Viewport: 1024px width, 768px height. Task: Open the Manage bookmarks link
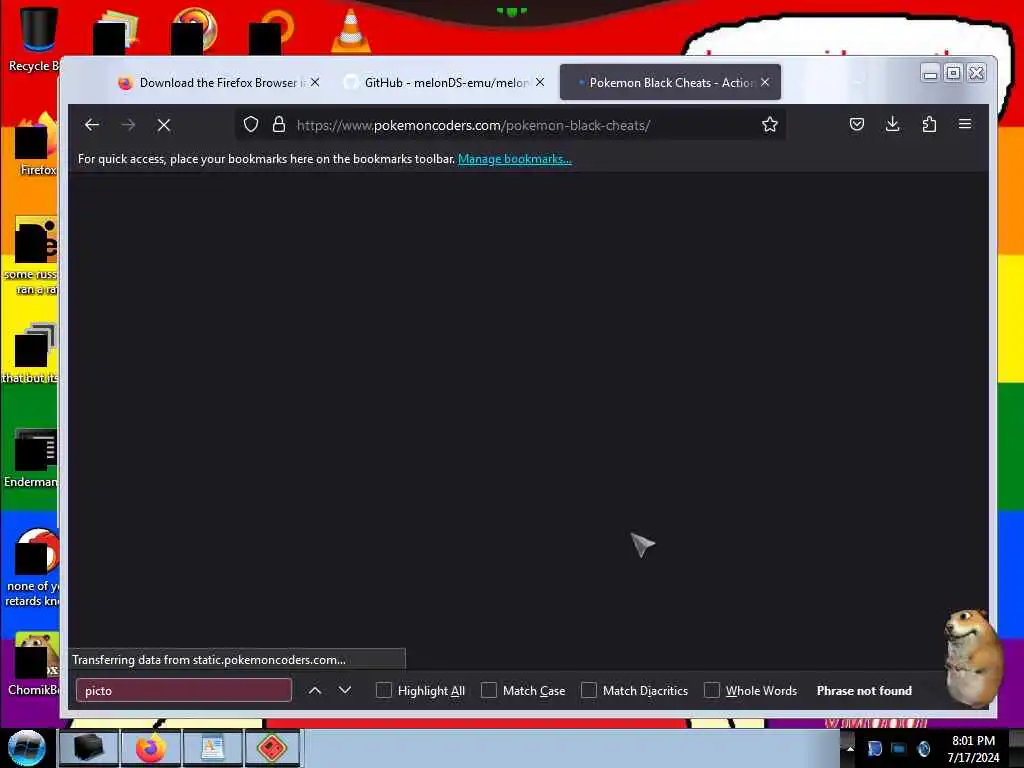pos(515,159)
